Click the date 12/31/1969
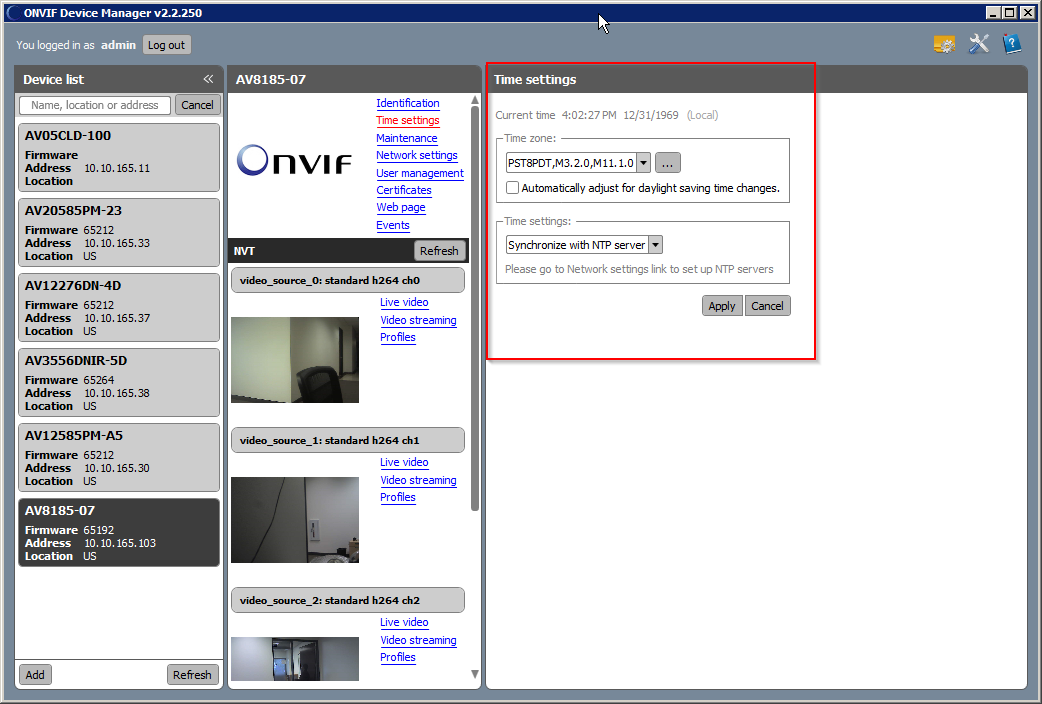Image resolution: width=1042 pixels, height=704 pixels. pyautogui.click(x=651, y=115)
